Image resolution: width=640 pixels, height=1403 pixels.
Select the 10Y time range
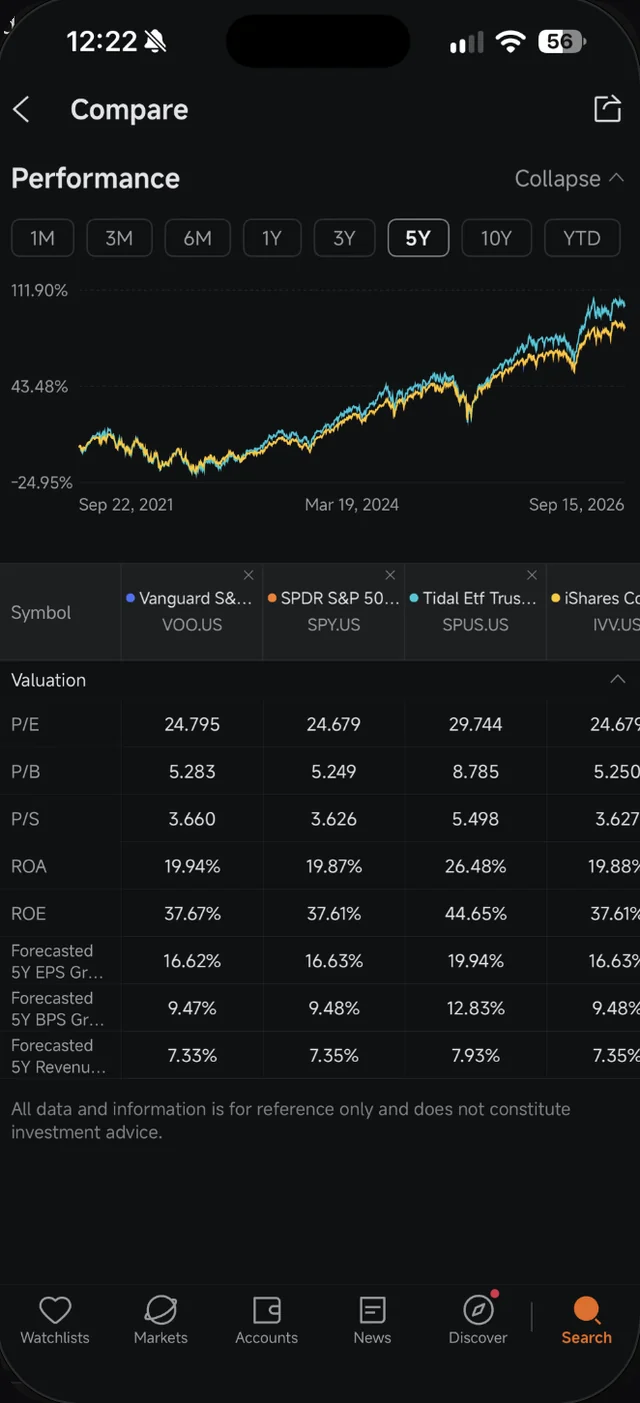tap(496, 238)
